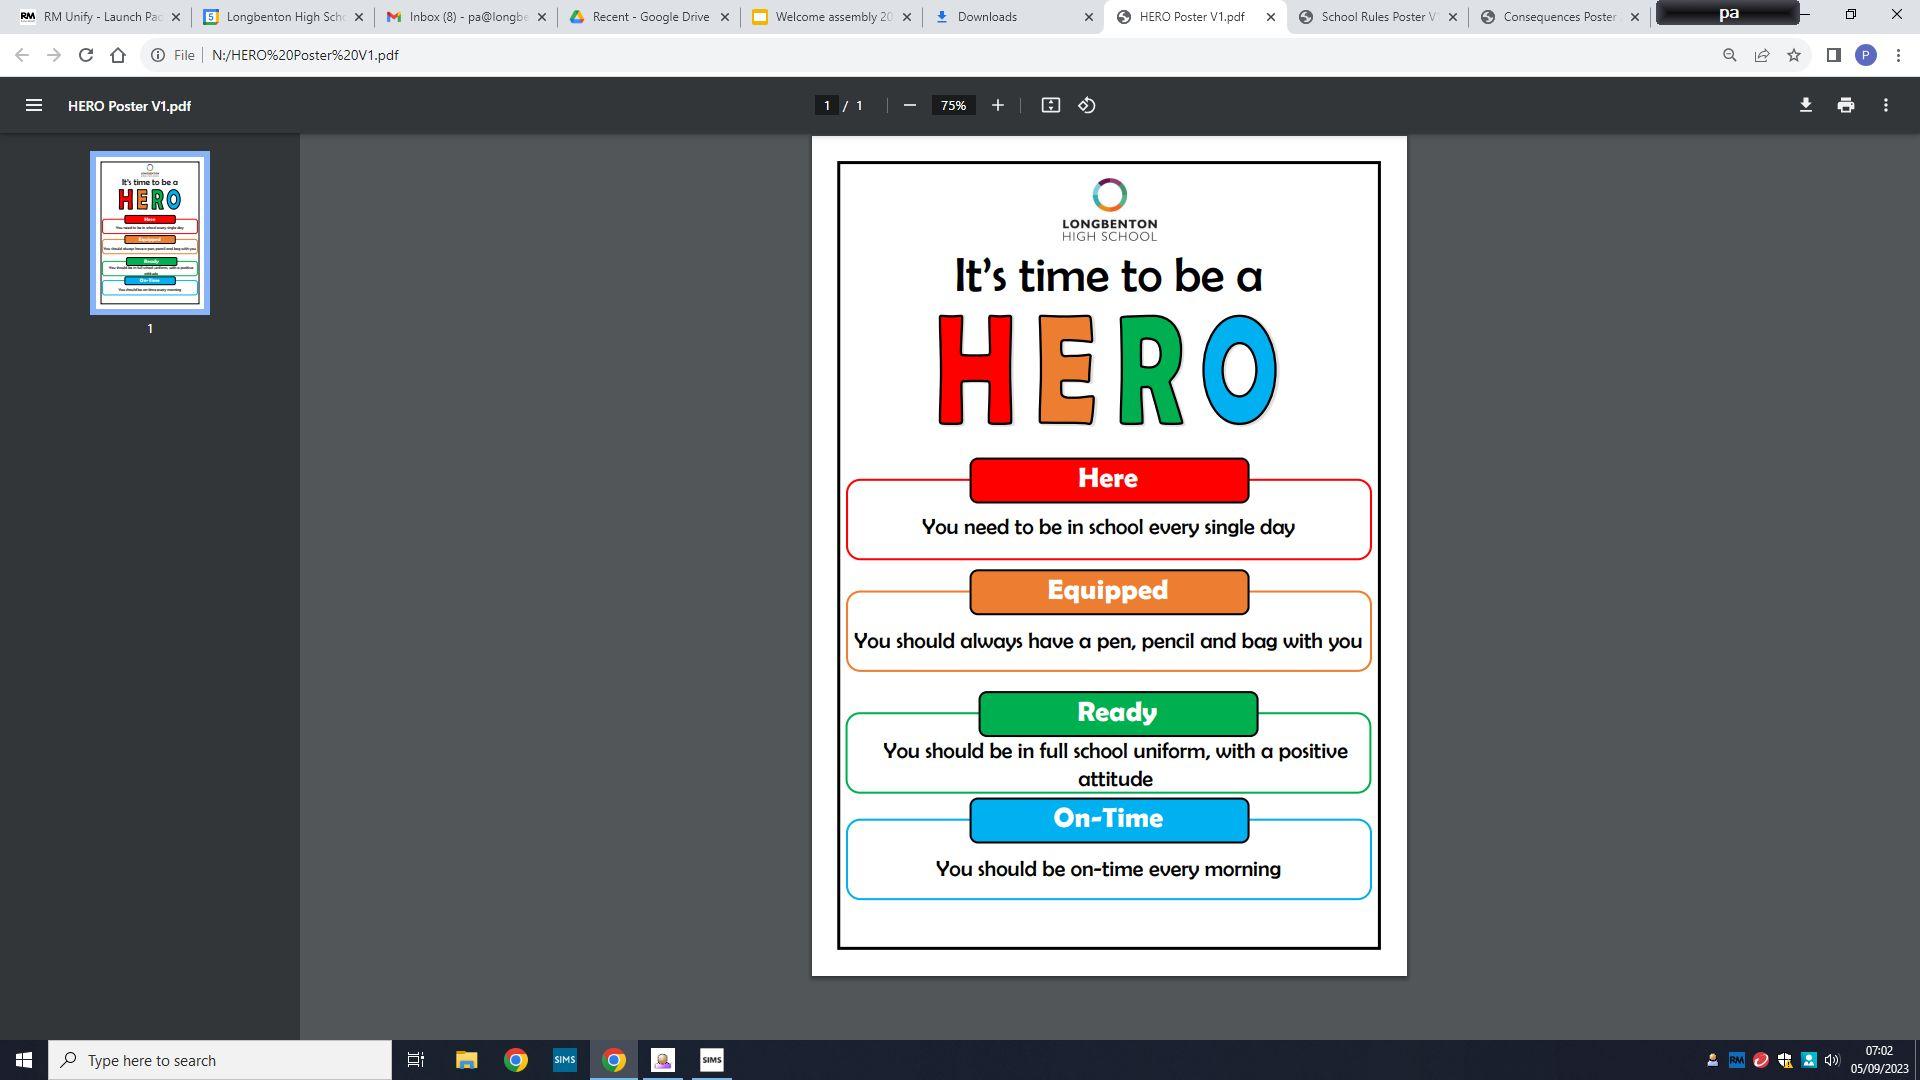
Task: Zoom in using the plus button
Action: (997, 105)
